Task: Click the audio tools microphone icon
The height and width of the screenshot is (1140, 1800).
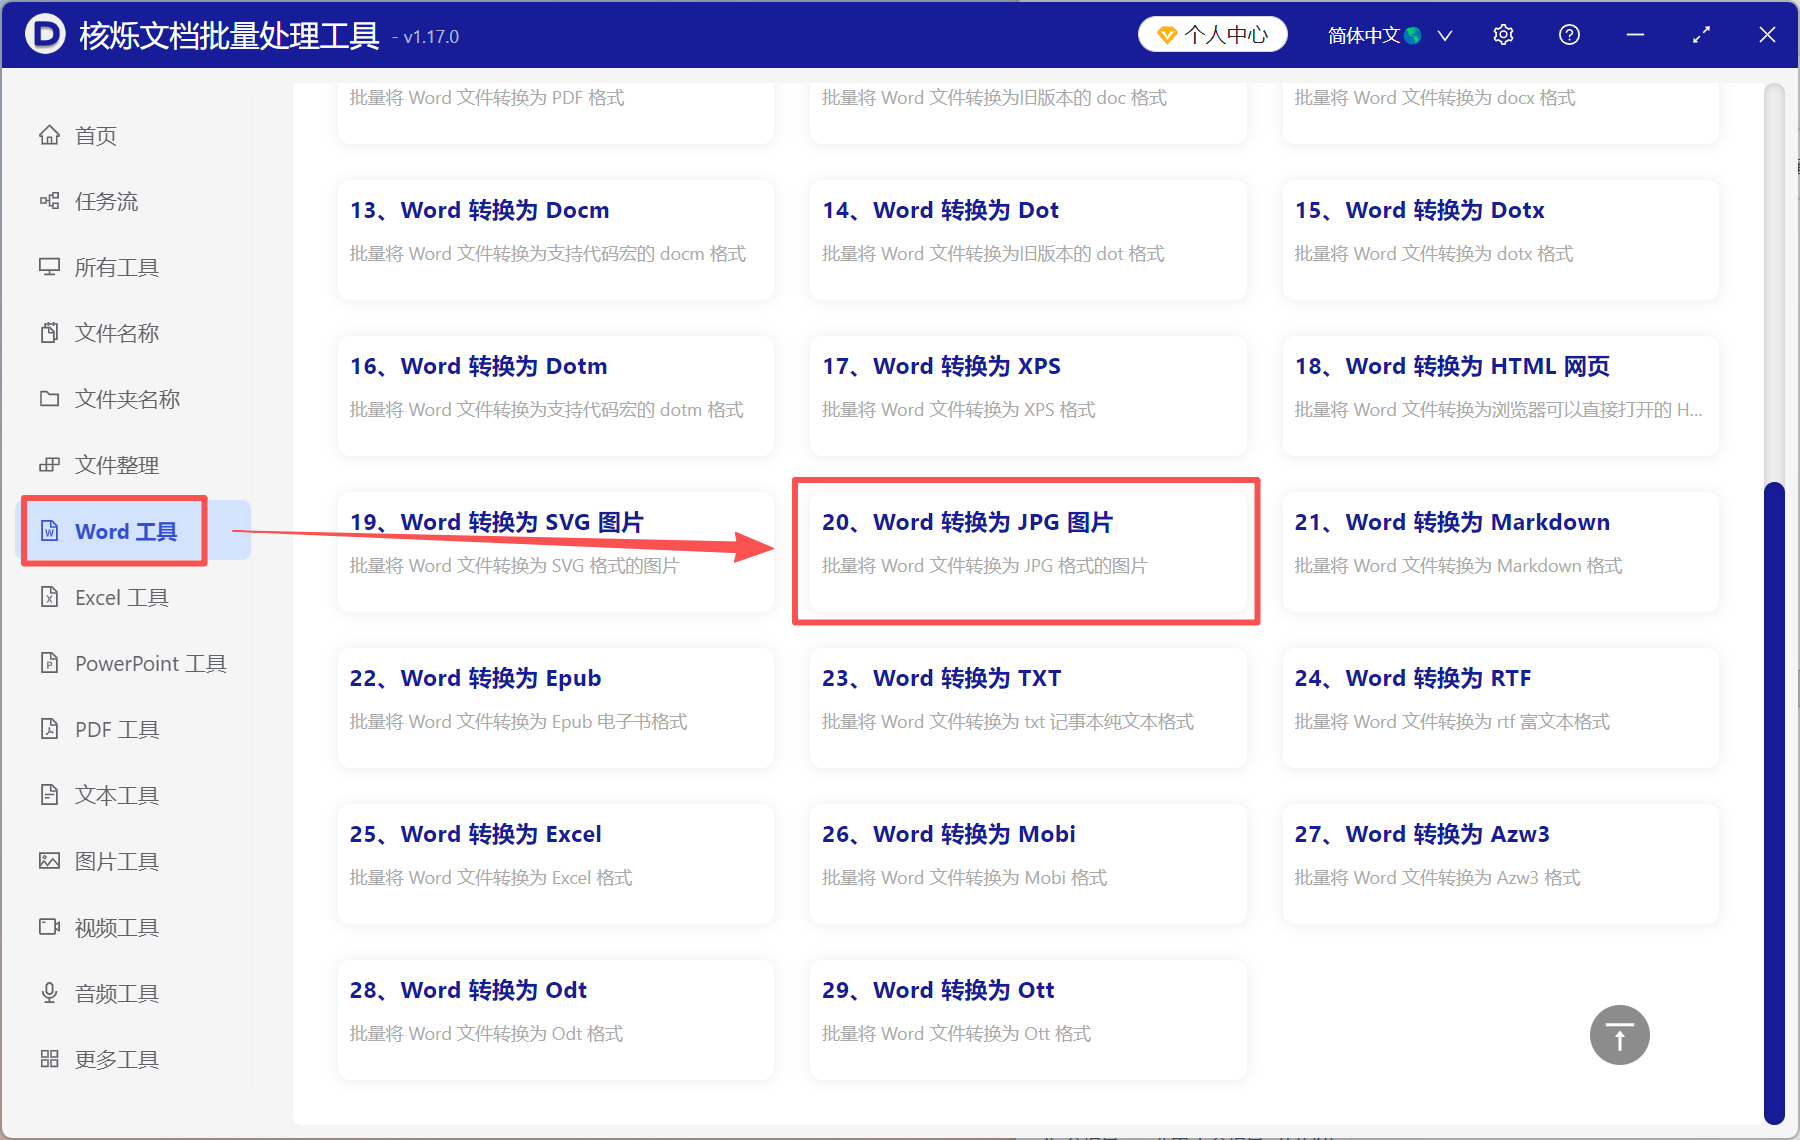Action: (x=49, y=993)
